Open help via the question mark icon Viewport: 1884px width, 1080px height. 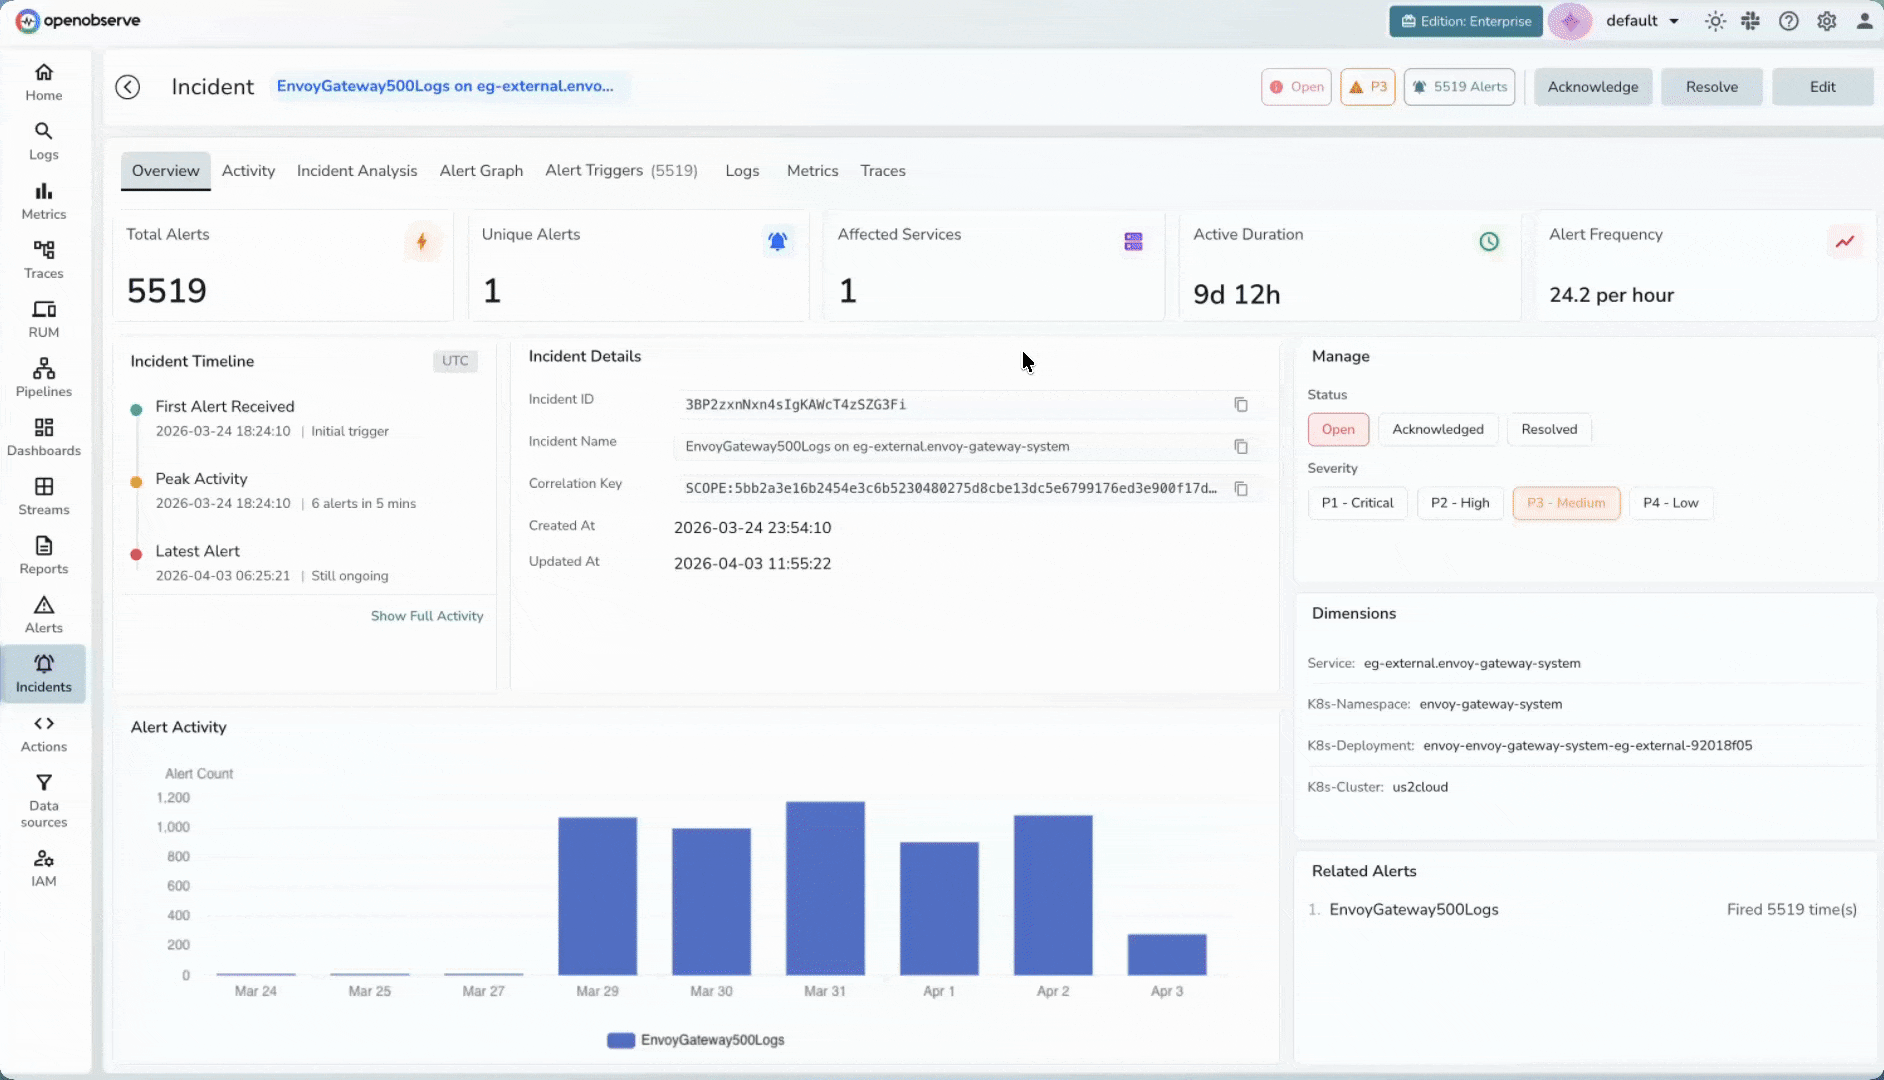(1789, 20)
